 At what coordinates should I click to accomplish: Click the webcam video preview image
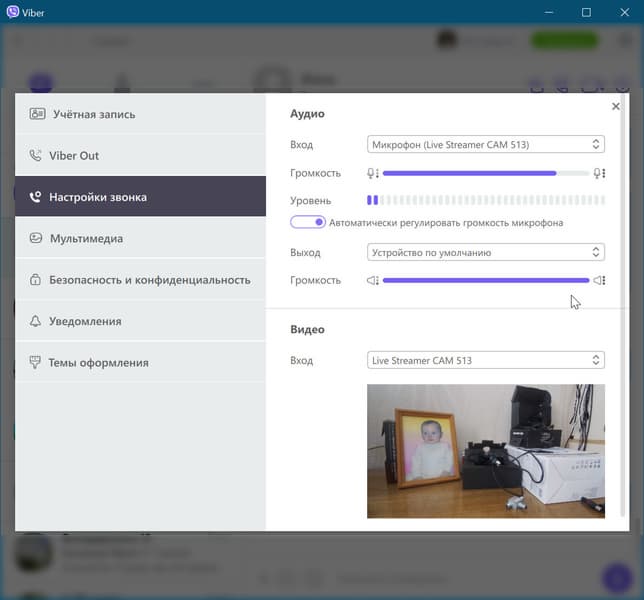coord(486,451)
